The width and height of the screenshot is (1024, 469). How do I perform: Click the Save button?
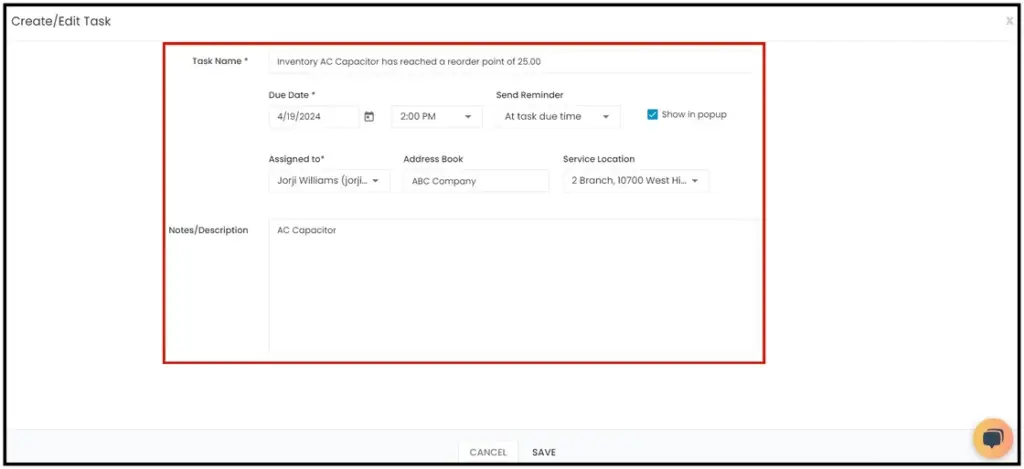coord(543,452)
